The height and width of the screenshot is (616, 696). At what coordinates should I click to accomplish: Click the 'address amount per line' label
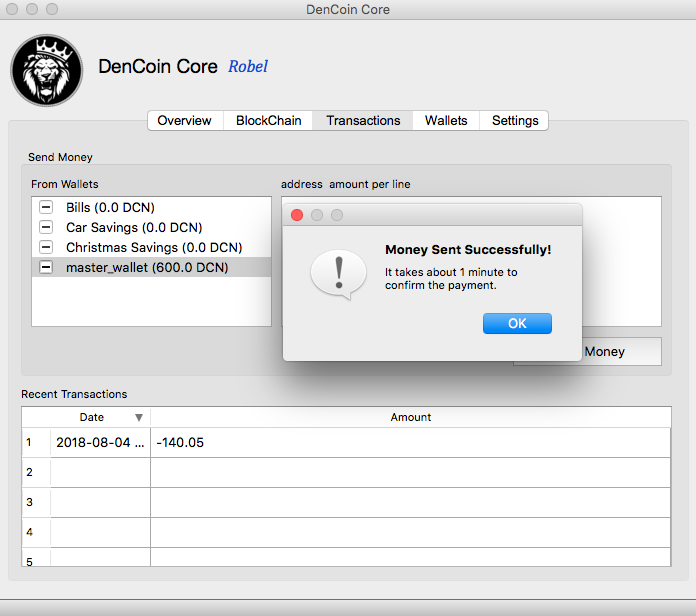pos(345,184)
